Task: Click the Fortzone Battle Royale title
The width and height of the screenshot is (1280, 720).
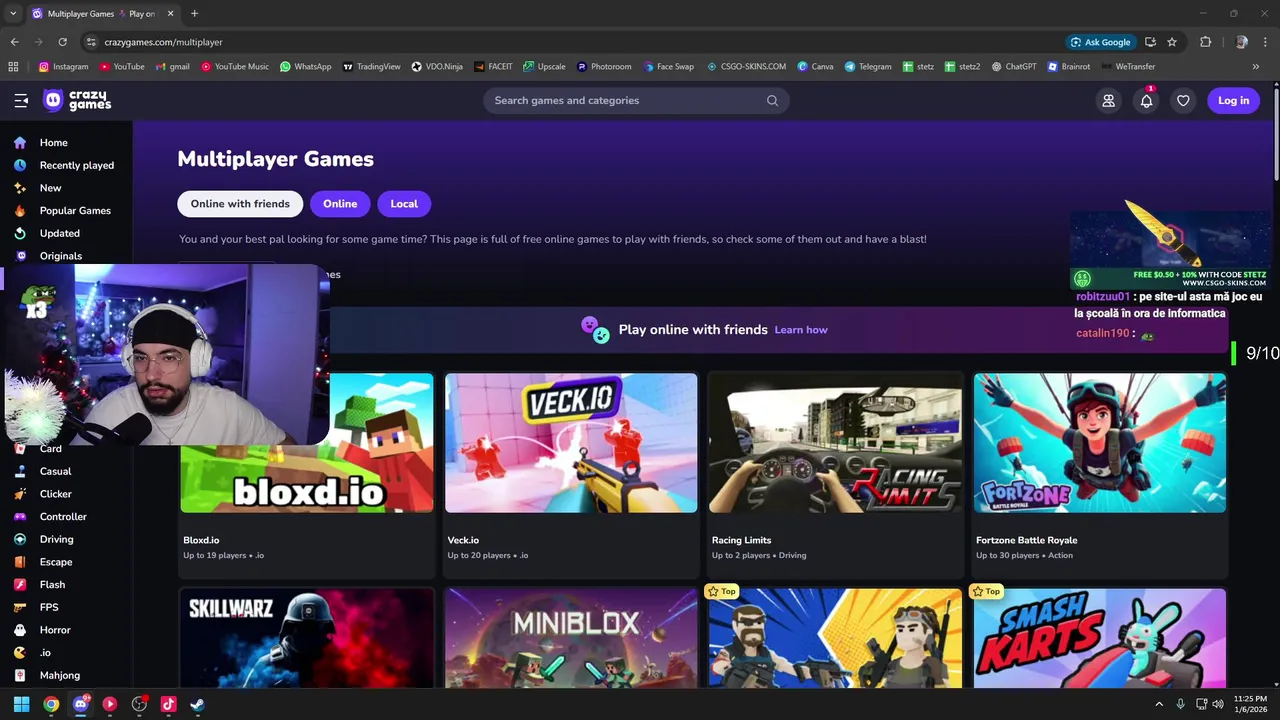Action: (1026, 540)
